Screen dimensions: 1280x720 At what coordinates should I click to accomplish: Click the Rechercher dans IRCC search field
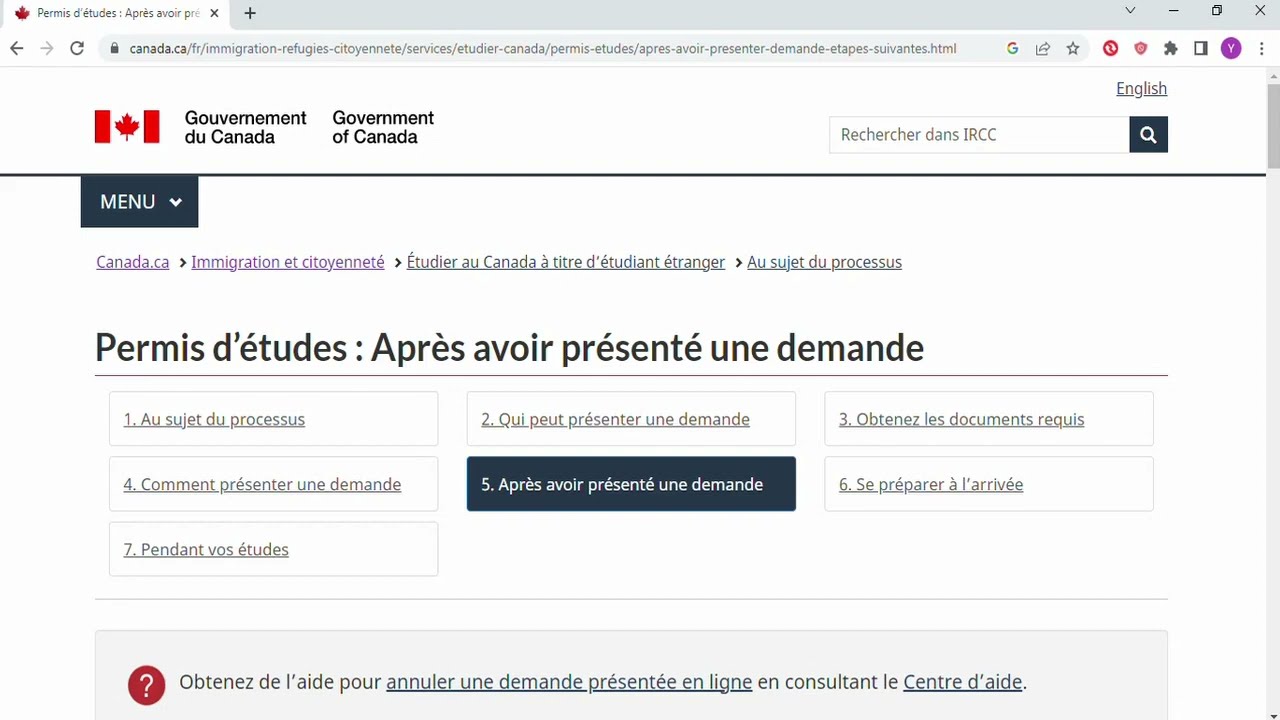tap(979, 135)
